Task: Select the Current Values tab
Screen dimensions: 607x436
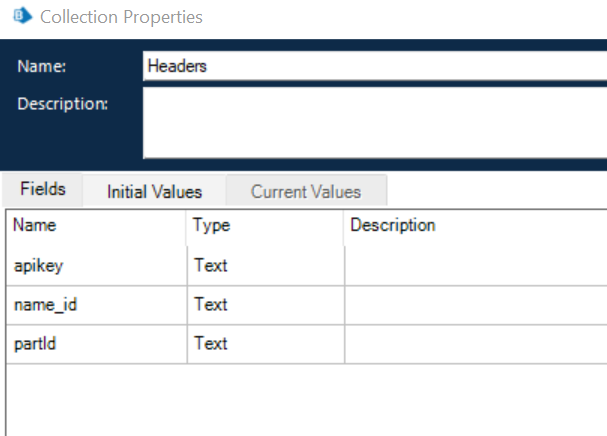Action: pos(306,191)
